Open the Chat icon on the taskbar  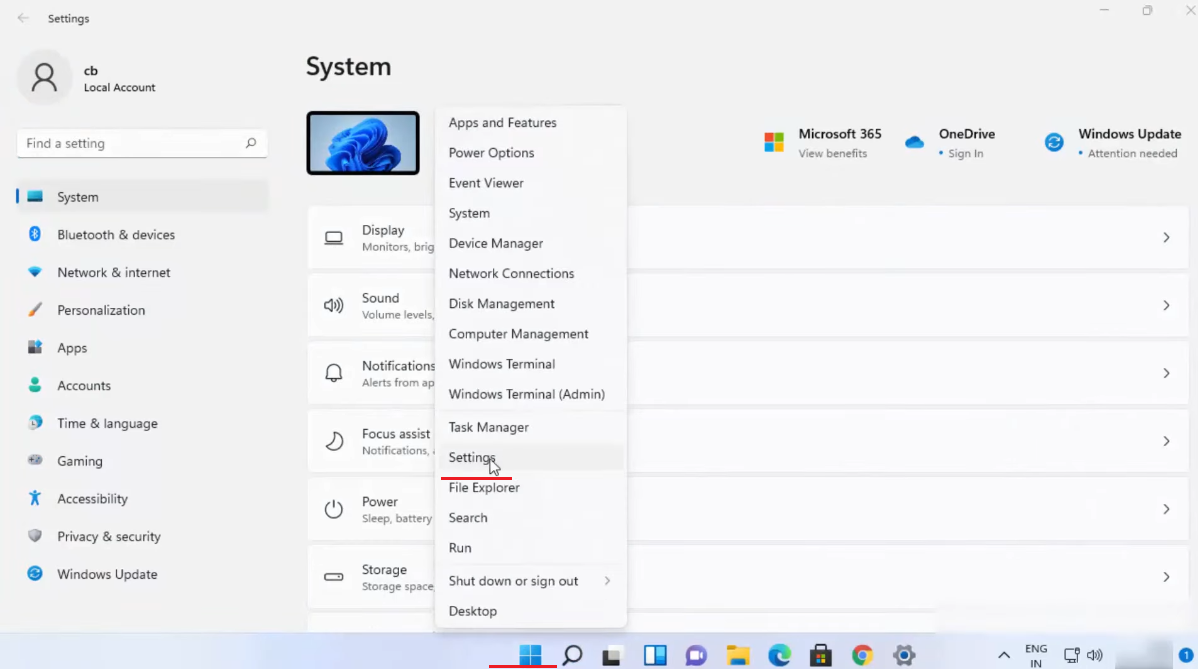click(x=696, y=654)
